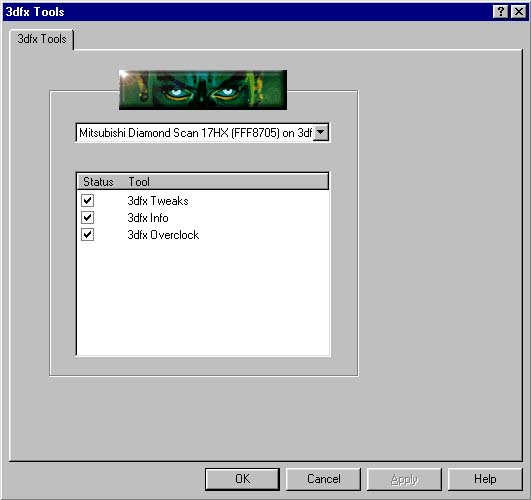Click the green eyes 3dfx banner image
The height and width of the screenshot is (500, 531).
203,90
